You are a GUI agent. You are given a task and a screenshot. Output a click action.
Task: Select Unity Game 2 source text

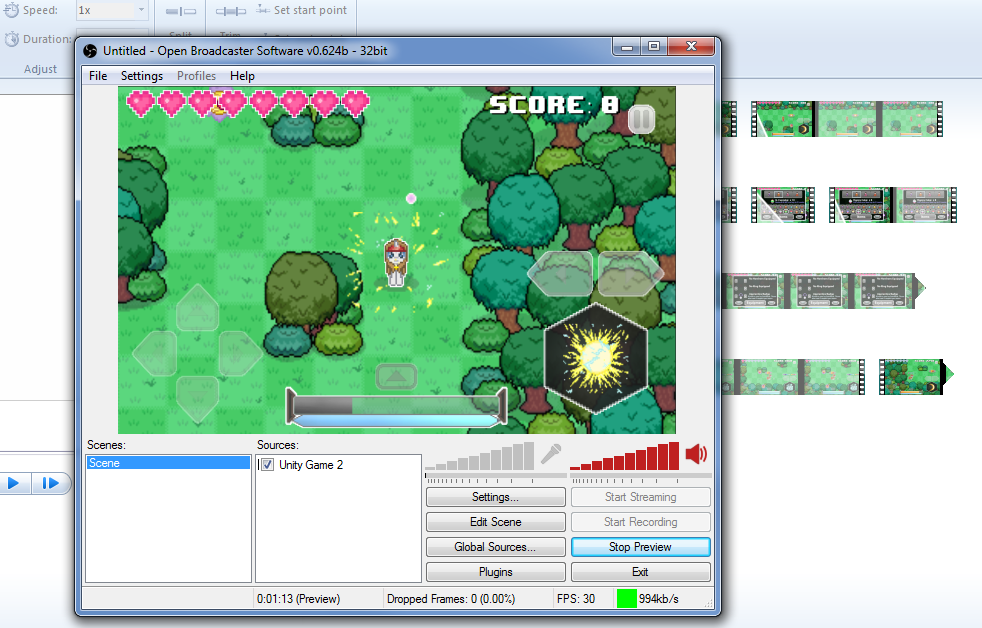[311, 465]
